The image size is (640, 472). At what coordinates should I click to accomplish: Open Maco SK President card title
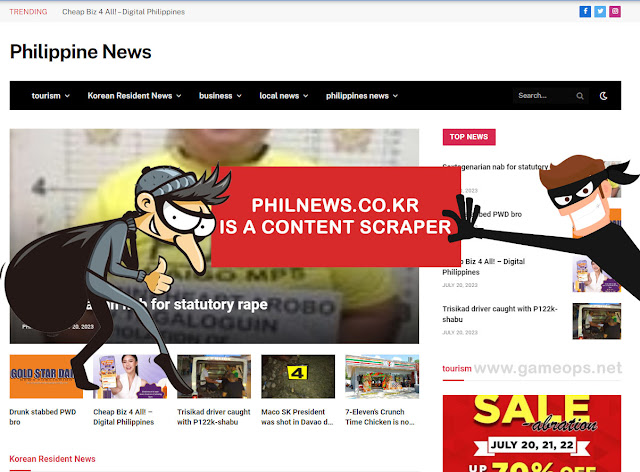[x=297, y=417]
